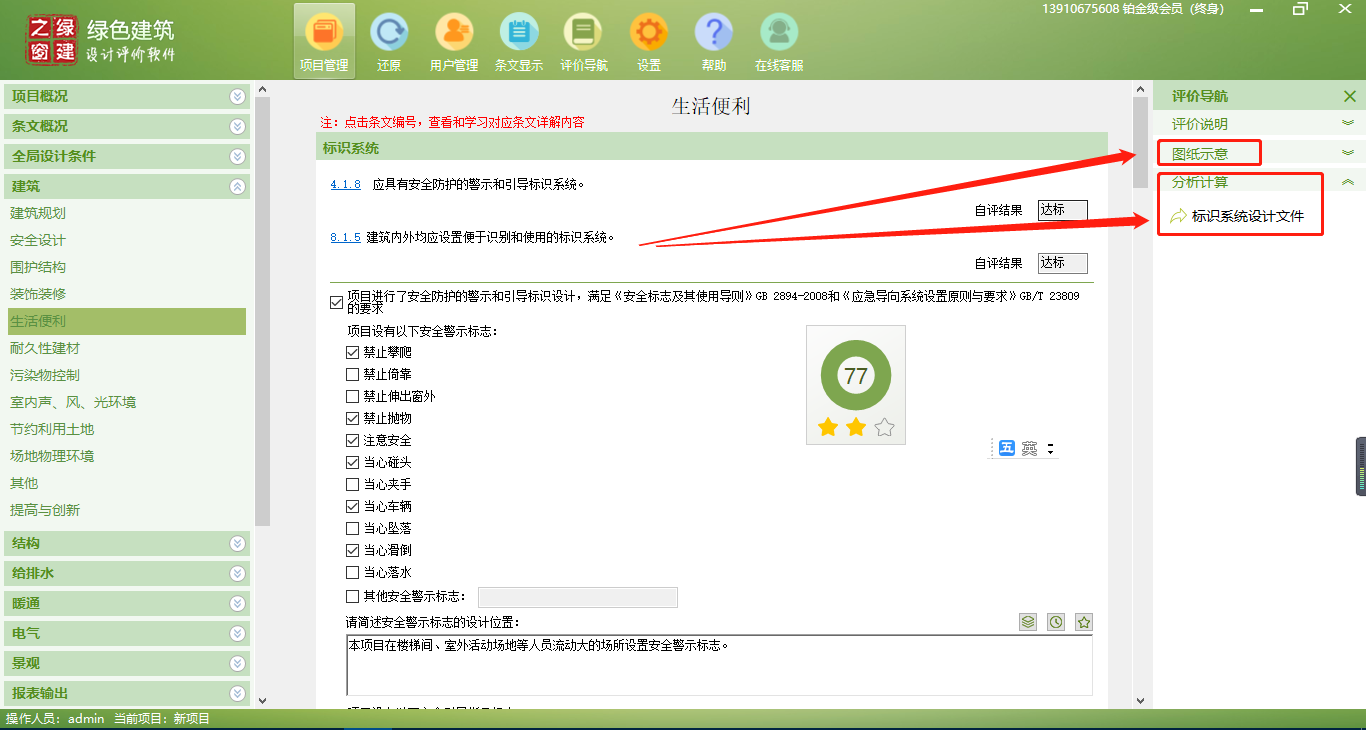
Task: Select 室内声、风、光环境 in sidebar
Action: (73, 402)
